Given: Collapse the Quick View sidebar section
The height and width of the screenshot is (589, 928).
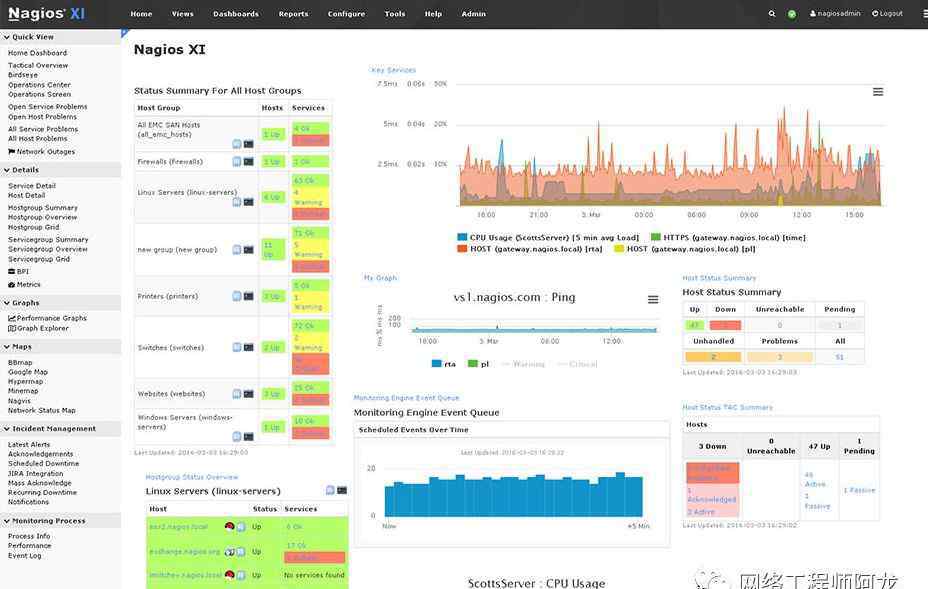Looking at the screenshot, I should [x=60, y=37].
